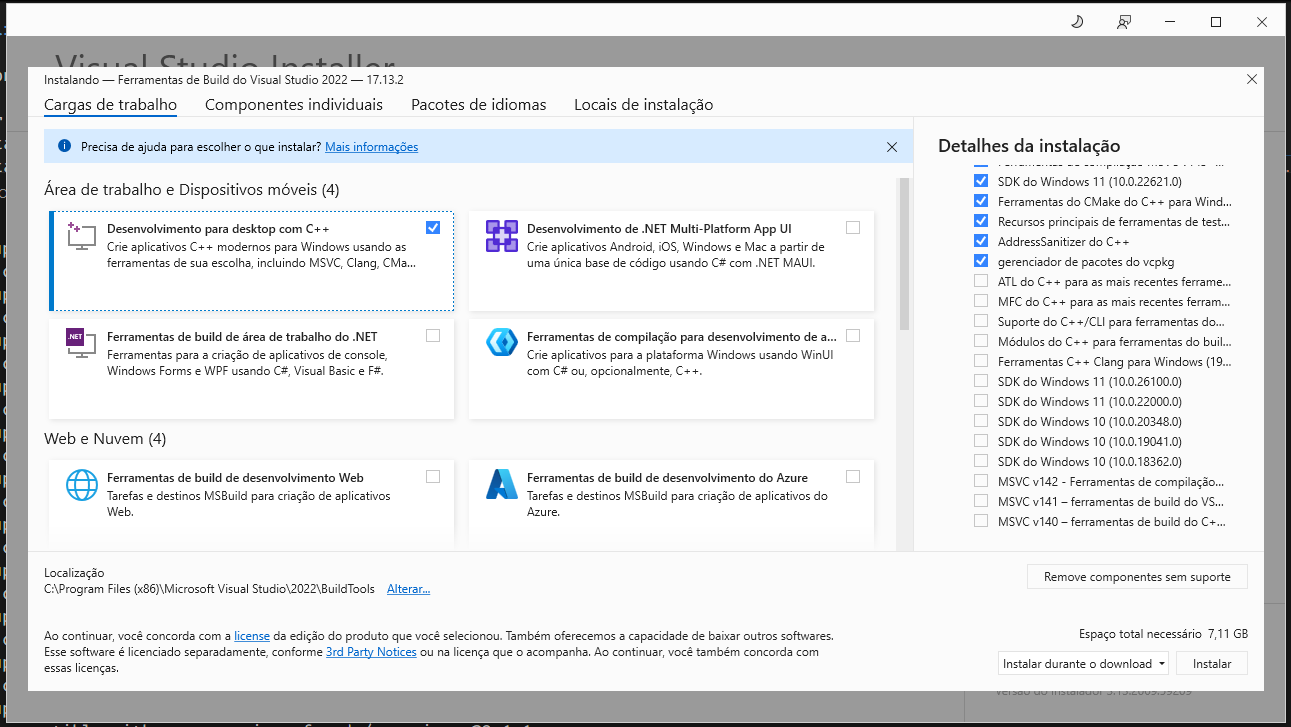The height and width of the screenshot is (727, 1291).
Task: Uncheck gerenciador de pacotes do vcpkg
Action: (x=980, y=261)
